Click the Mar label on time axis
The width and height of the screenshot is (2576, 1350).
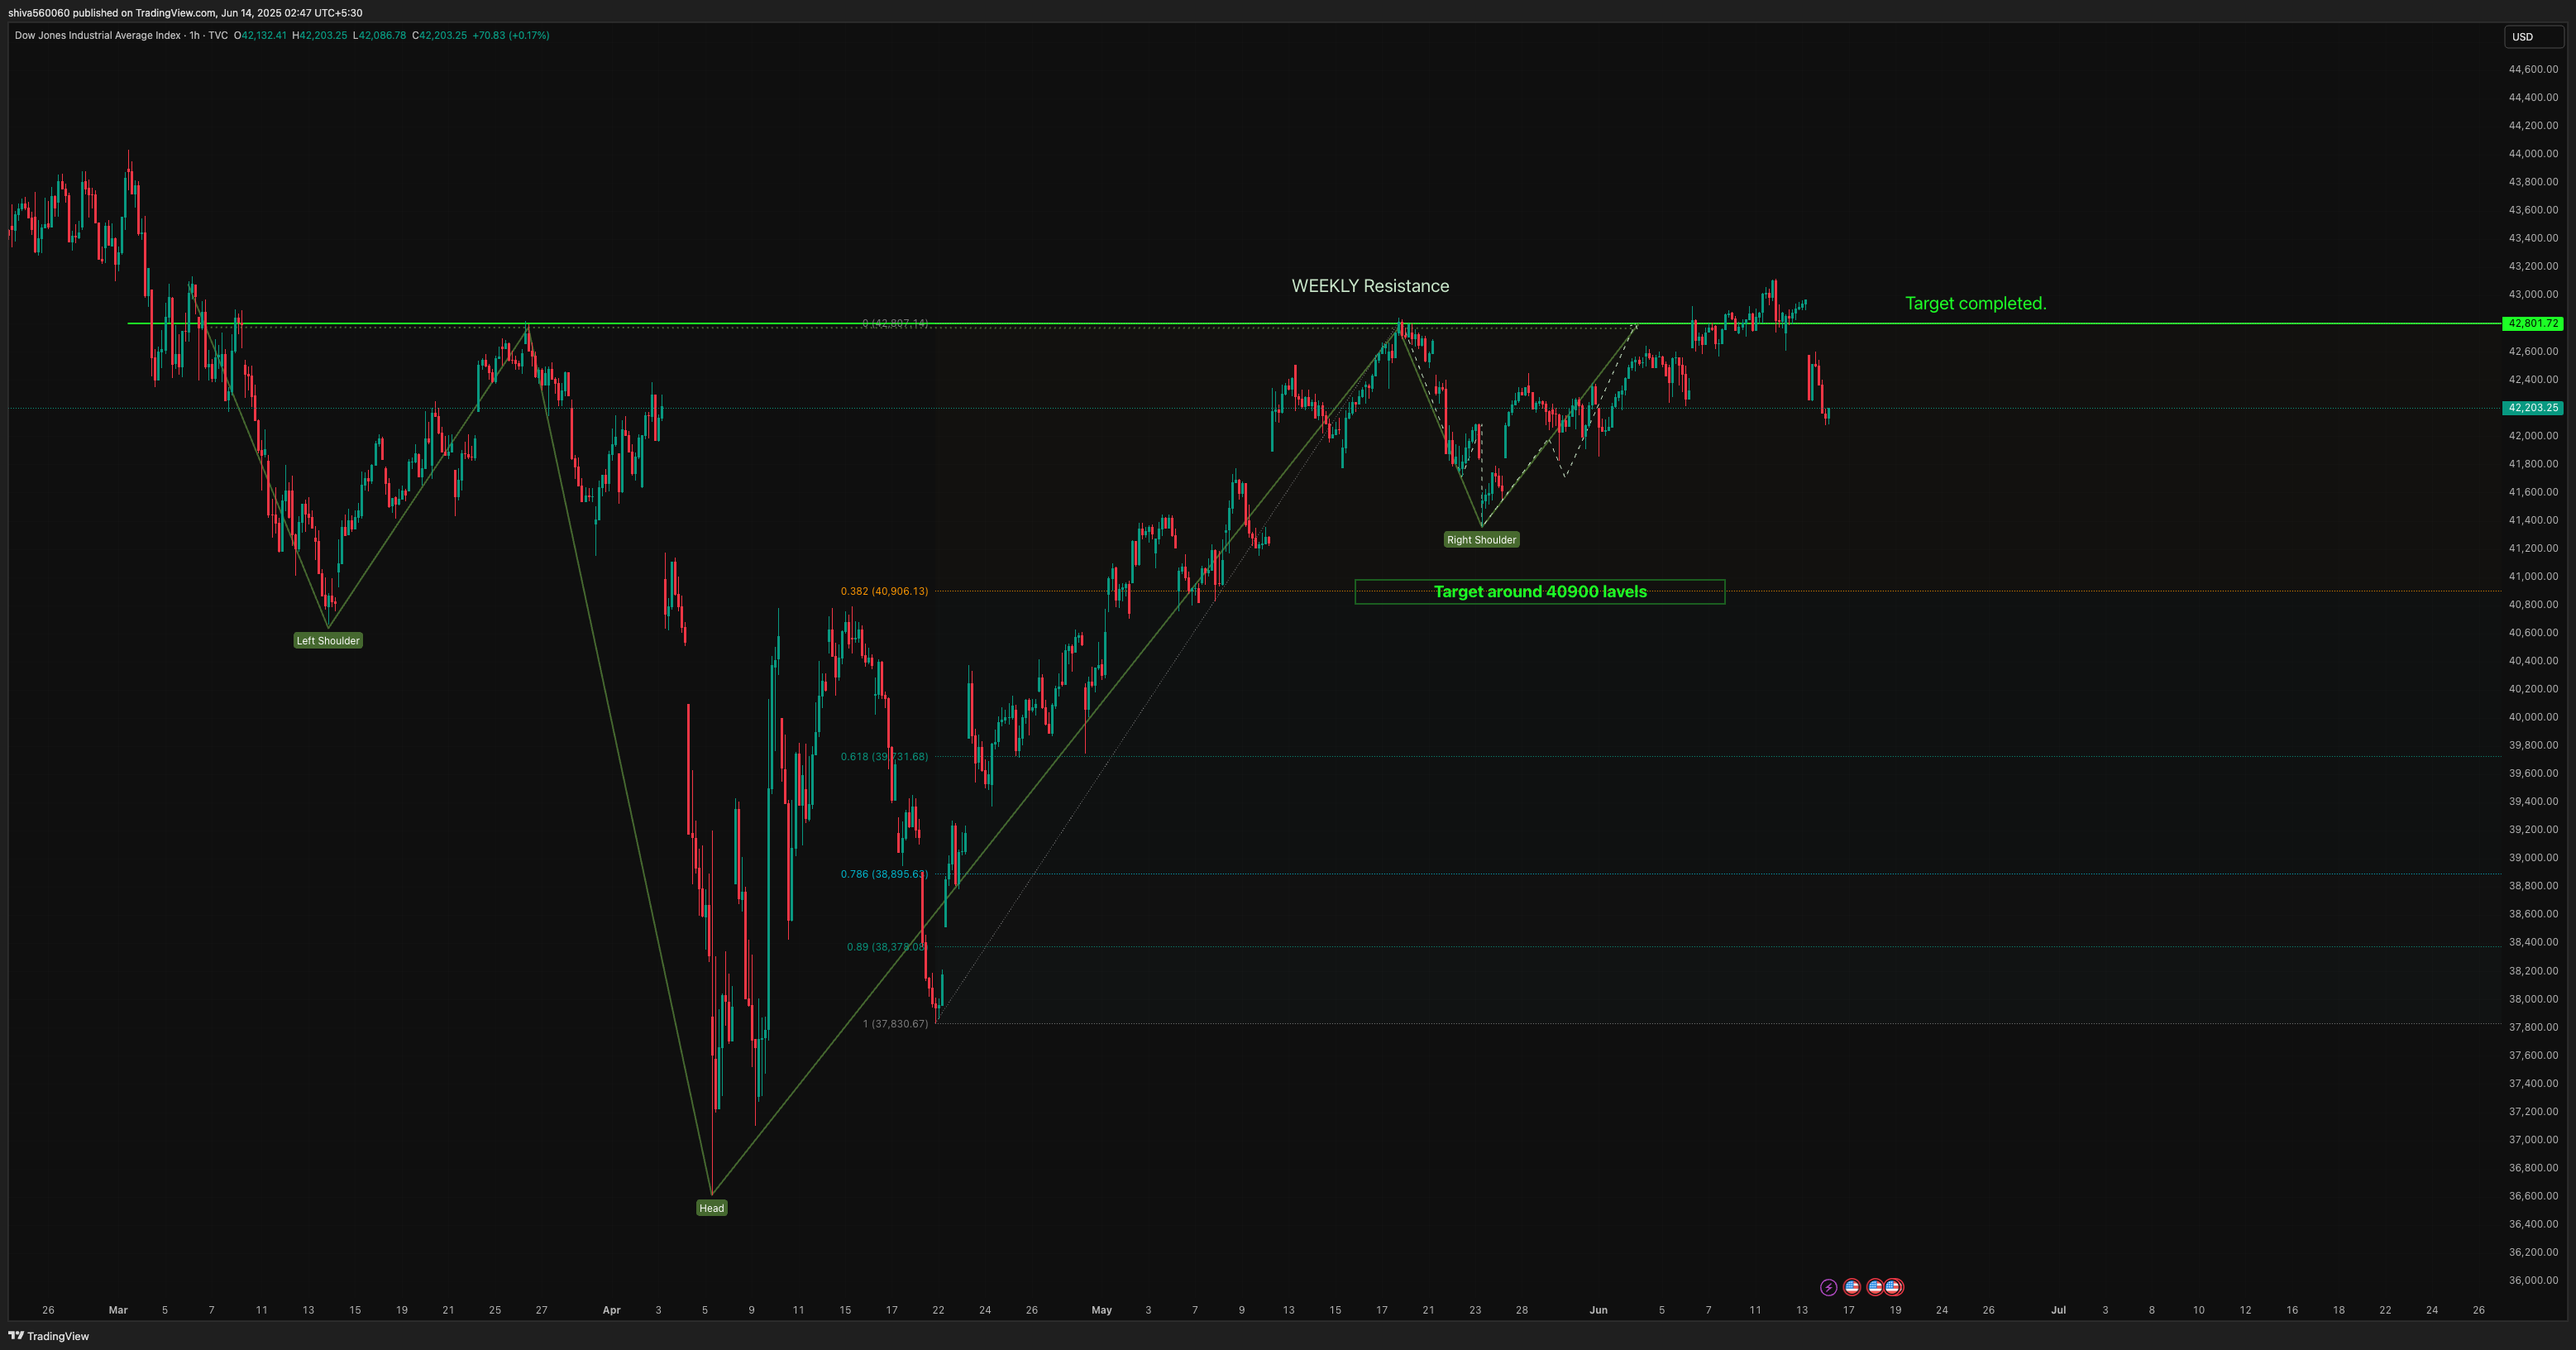[x=118, y=1310]
